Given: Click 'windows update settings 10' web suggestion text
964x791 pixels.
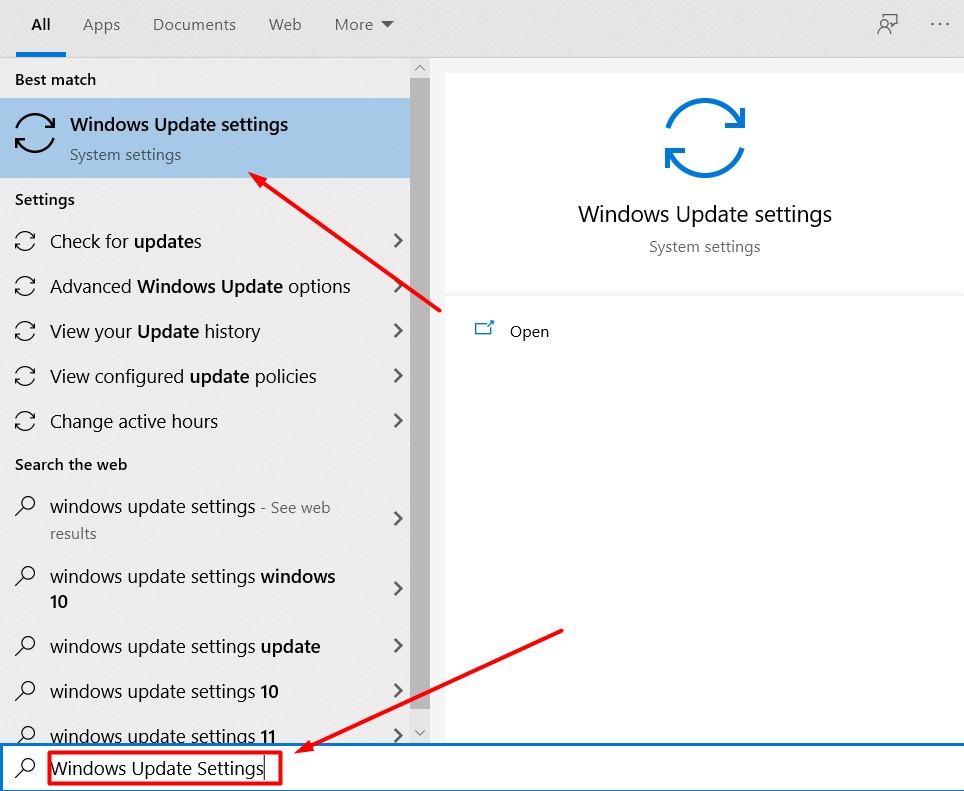Looking at the screenshot, I should pyautogui.click(x=164, y=691).
